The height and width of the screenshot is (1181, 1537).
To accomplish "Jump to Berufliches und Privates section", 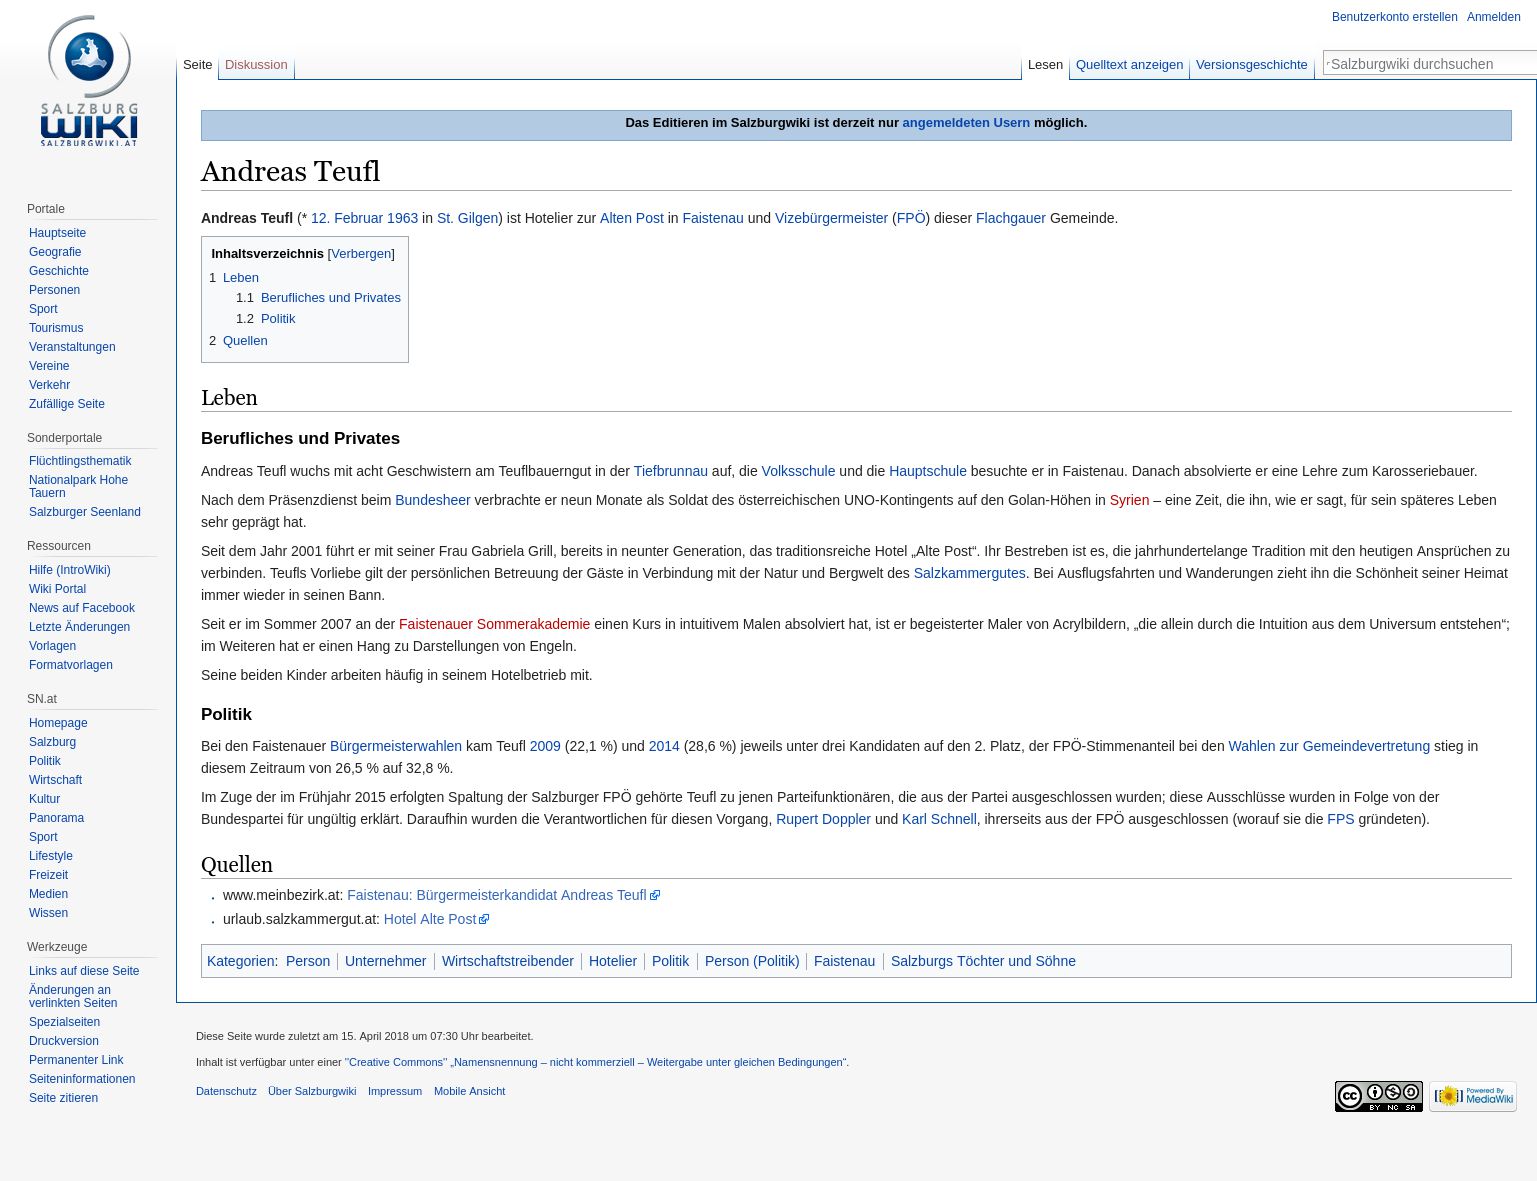I will click(x=330, y=298).
